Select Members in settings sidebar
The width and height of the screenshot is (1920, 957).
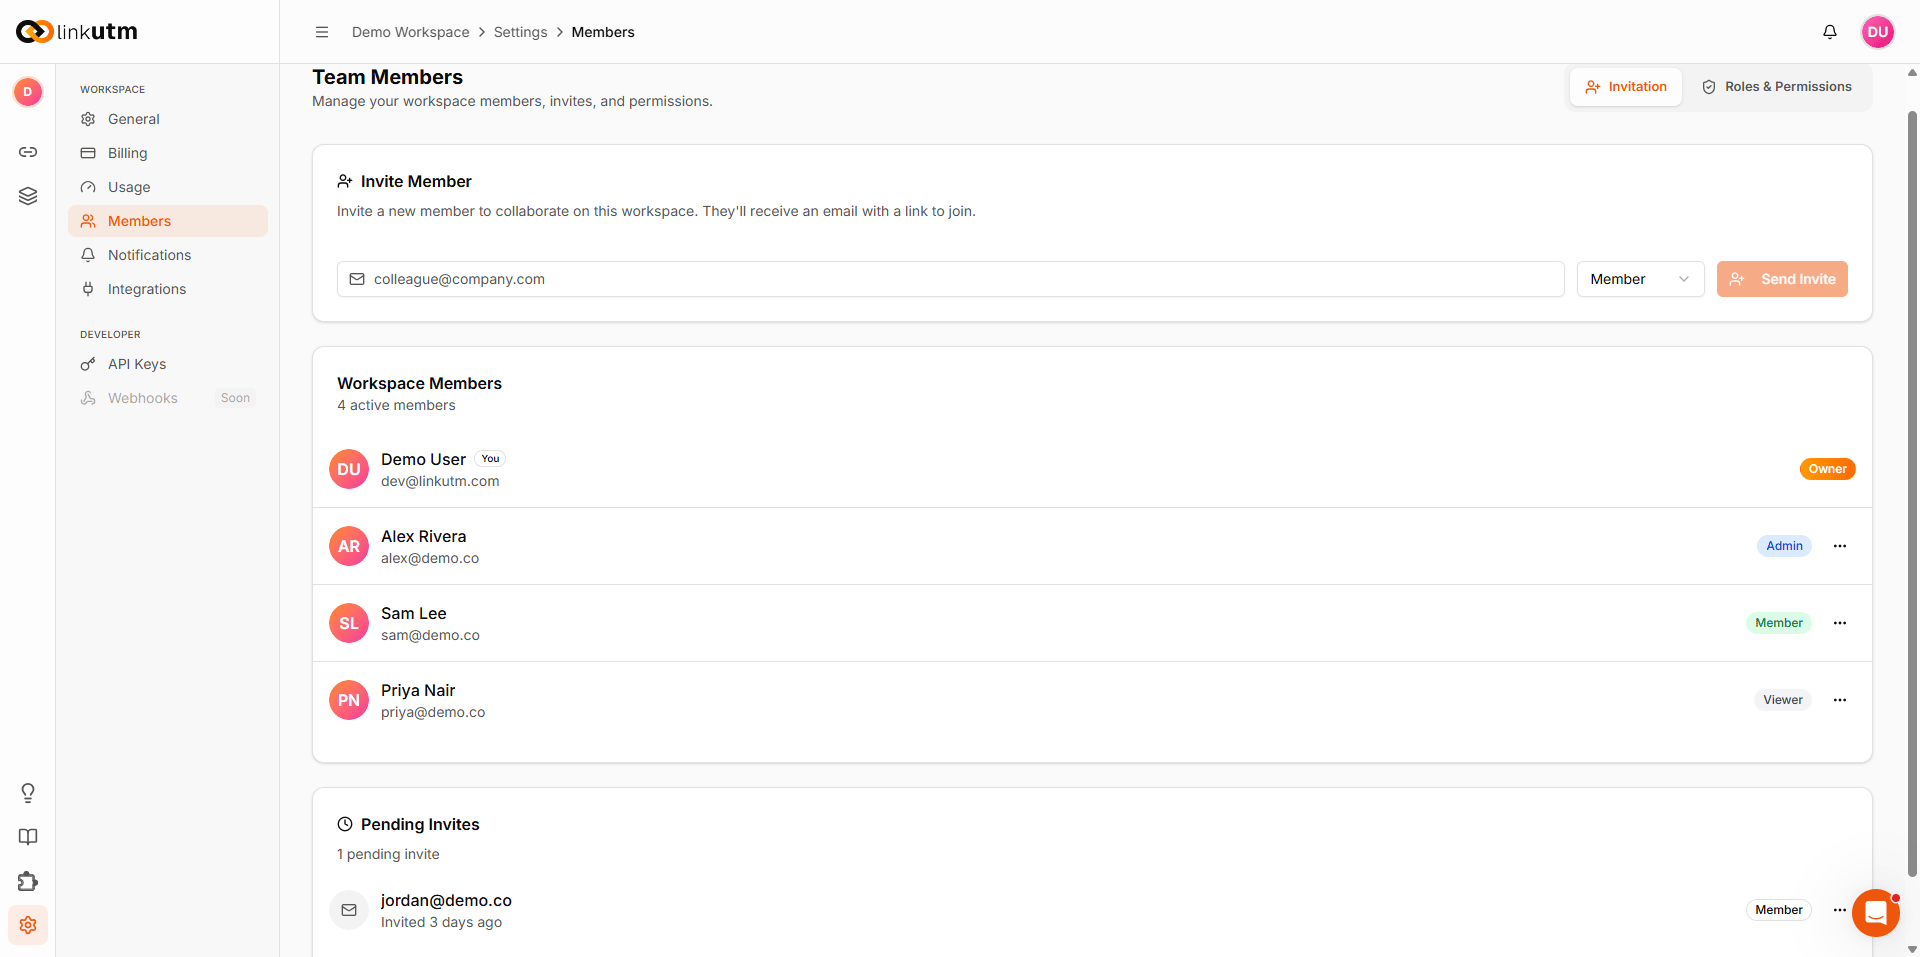(x=168, y=221)
